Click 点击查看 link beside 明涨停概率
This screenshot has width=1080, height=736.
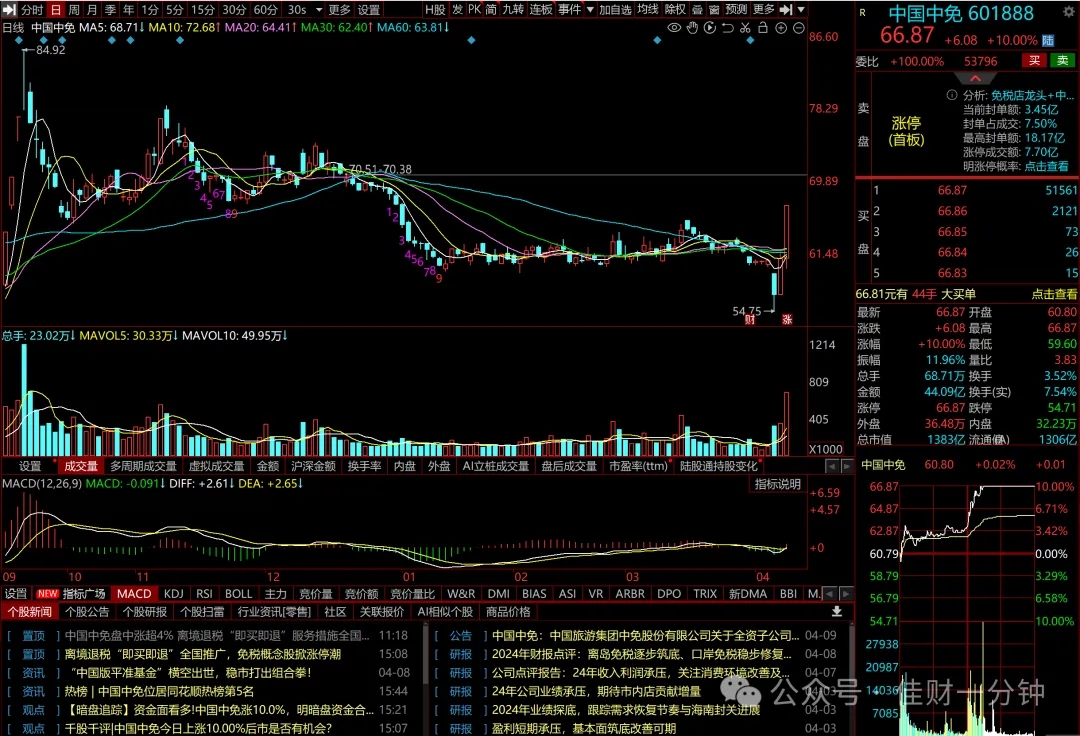[x=1046, y=166]
